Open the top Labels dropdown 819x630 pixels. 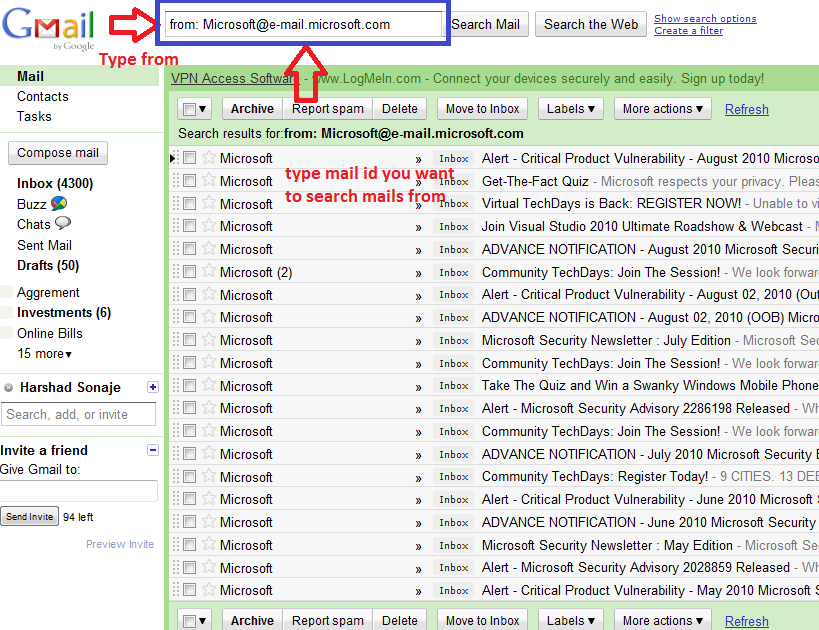tap(570, 109)
